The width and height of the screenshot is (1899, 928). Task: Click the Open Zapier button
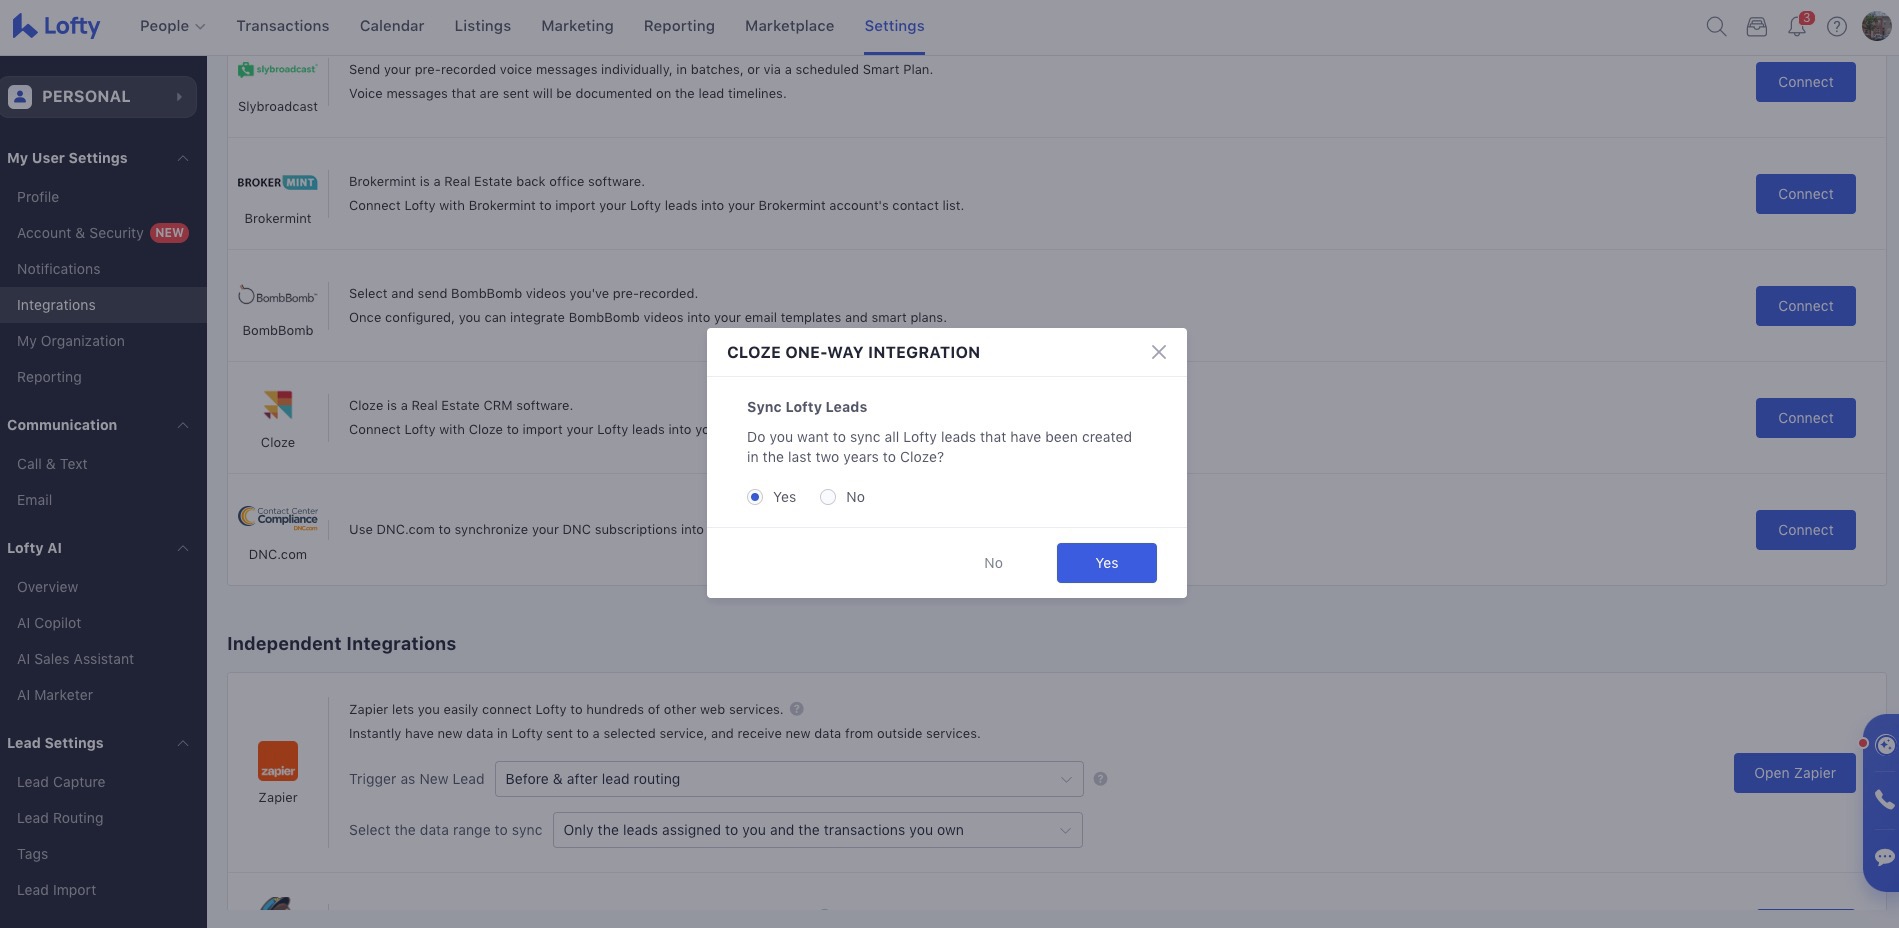coord(1794,773)
